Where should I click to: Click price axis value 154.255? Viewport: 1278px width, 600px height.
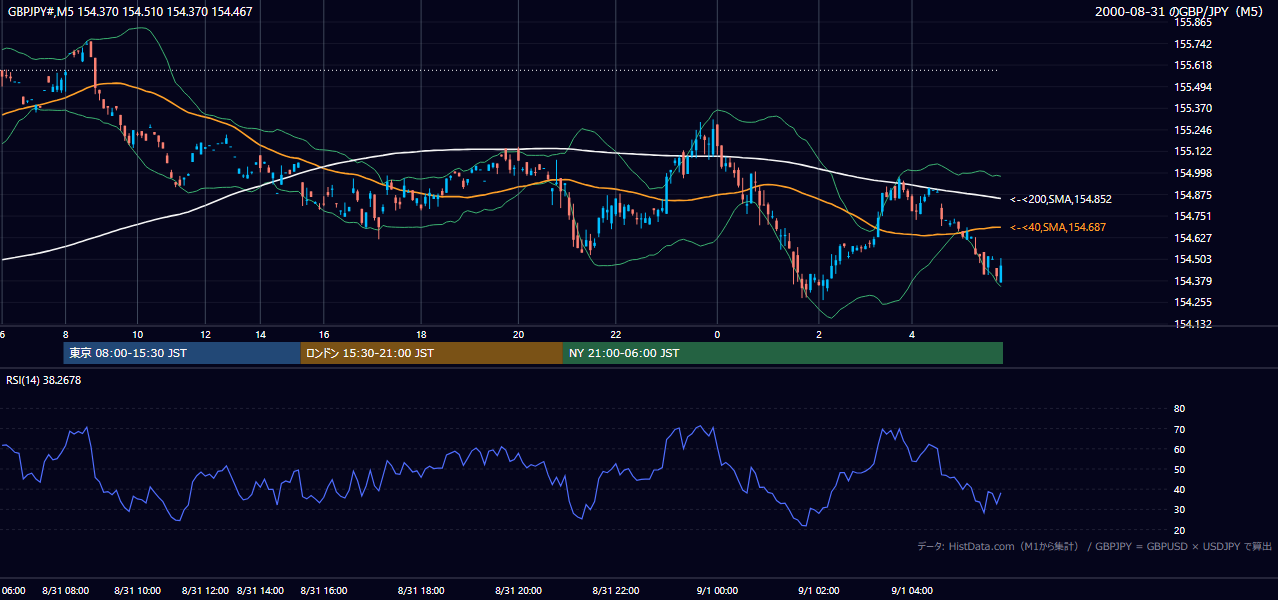(1192, 302)
